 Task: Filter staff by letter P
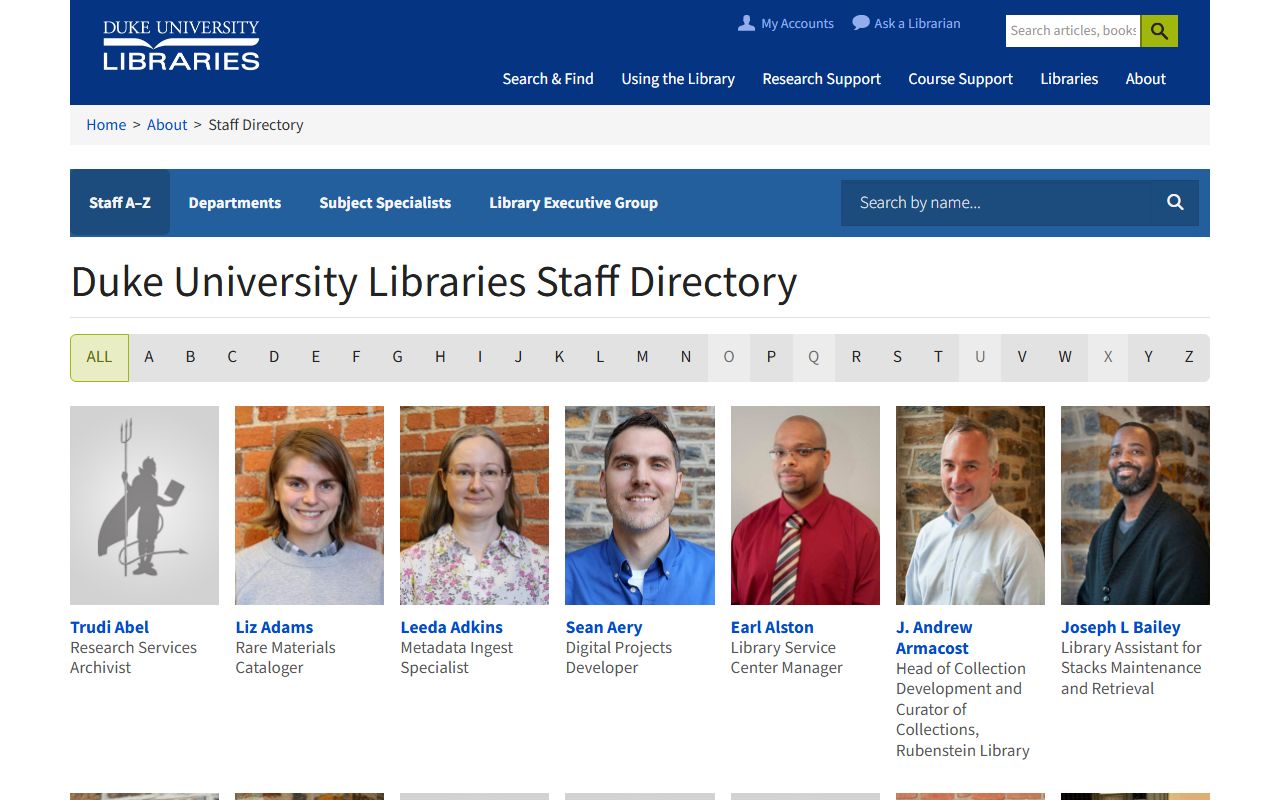[771, 357]
